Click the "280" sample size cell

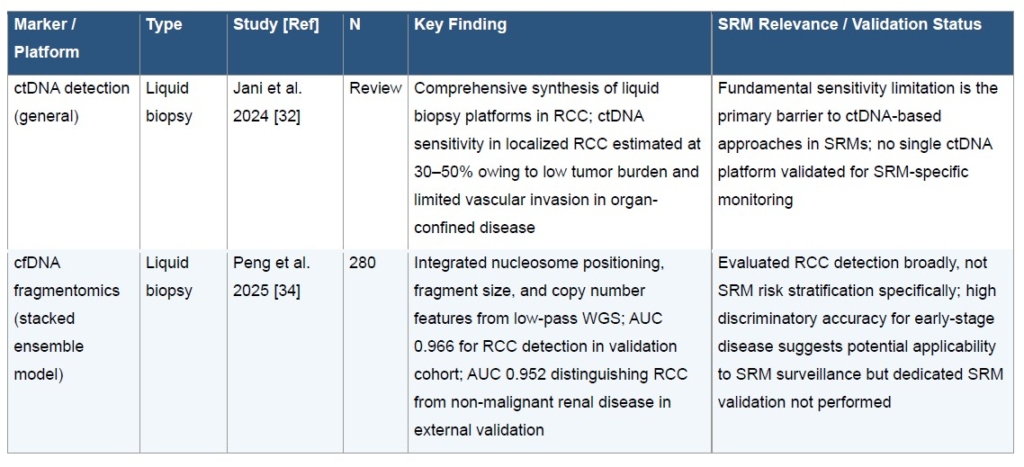pos(362,264)
